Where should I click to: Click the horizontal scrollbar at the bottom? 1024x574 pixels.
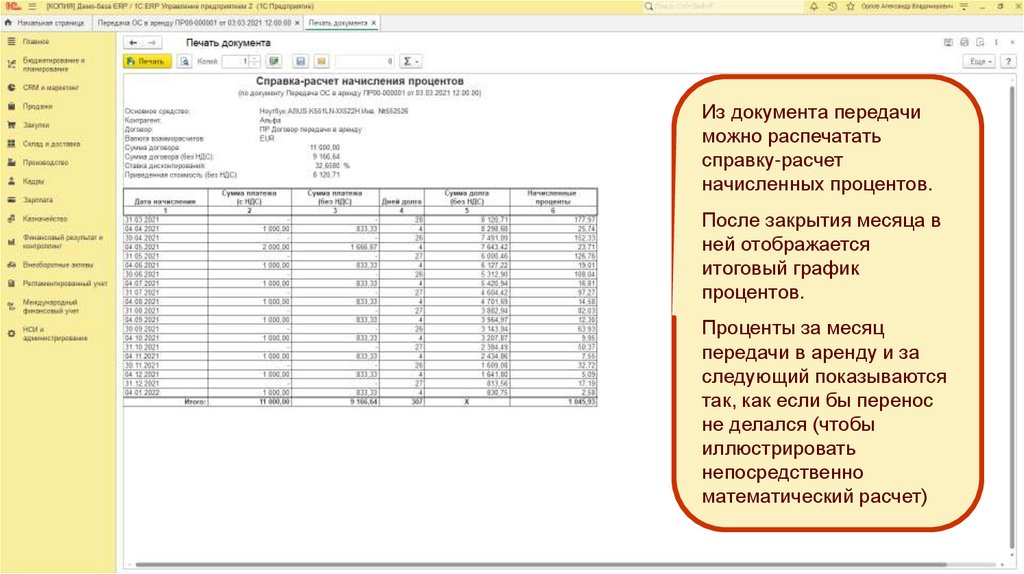pyautogui.click(x=541, y=565)
